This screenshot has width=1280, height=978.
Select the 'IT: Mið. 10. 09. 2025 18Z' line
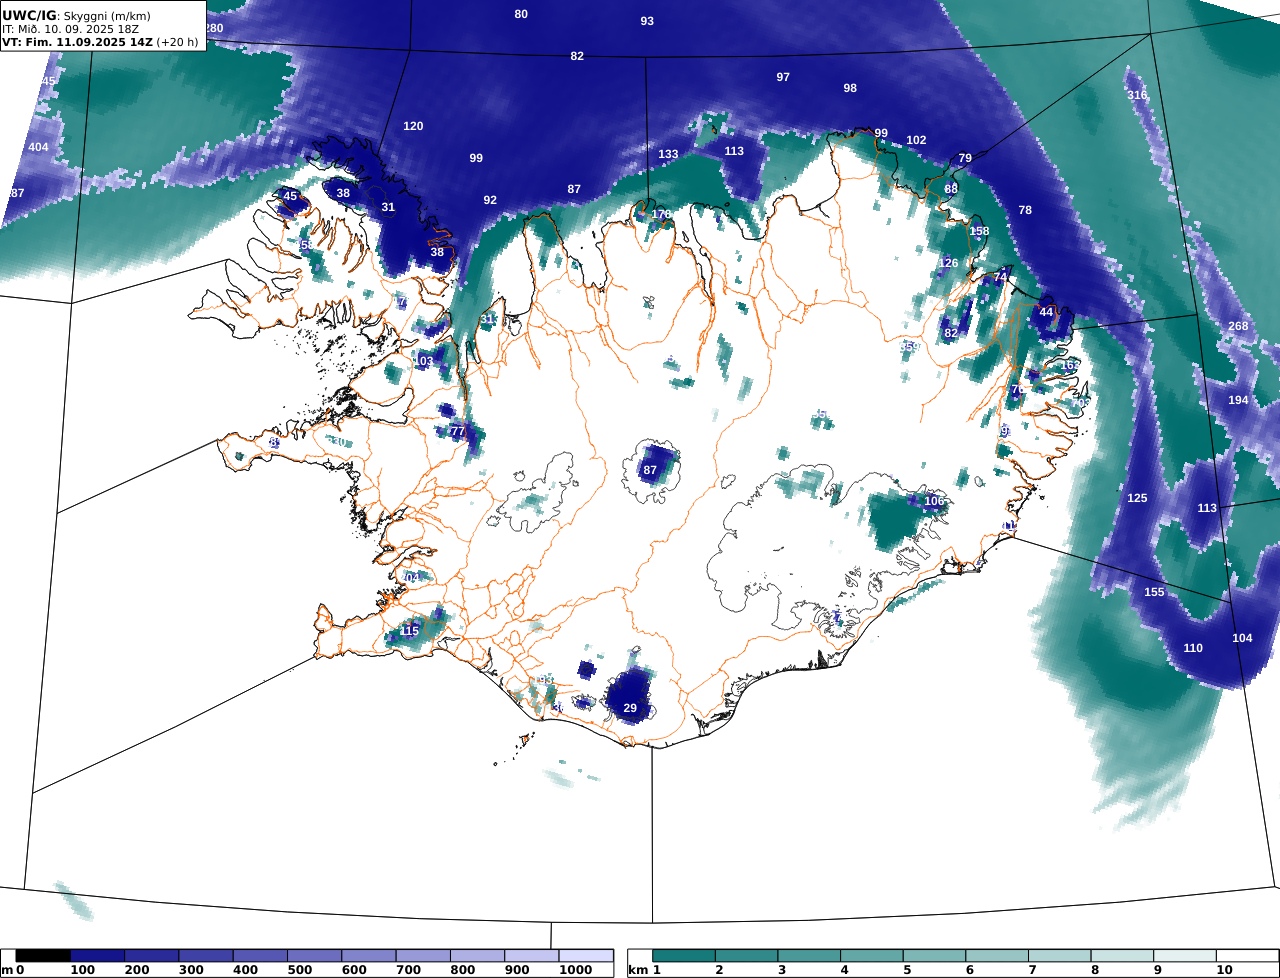click(70, 29)
